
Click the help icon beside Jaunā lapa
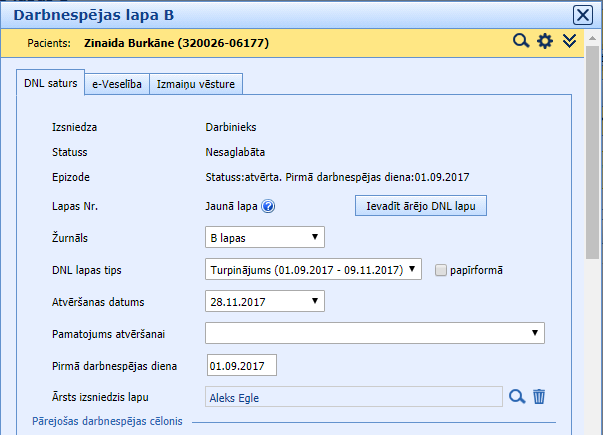tap(268, 207)
